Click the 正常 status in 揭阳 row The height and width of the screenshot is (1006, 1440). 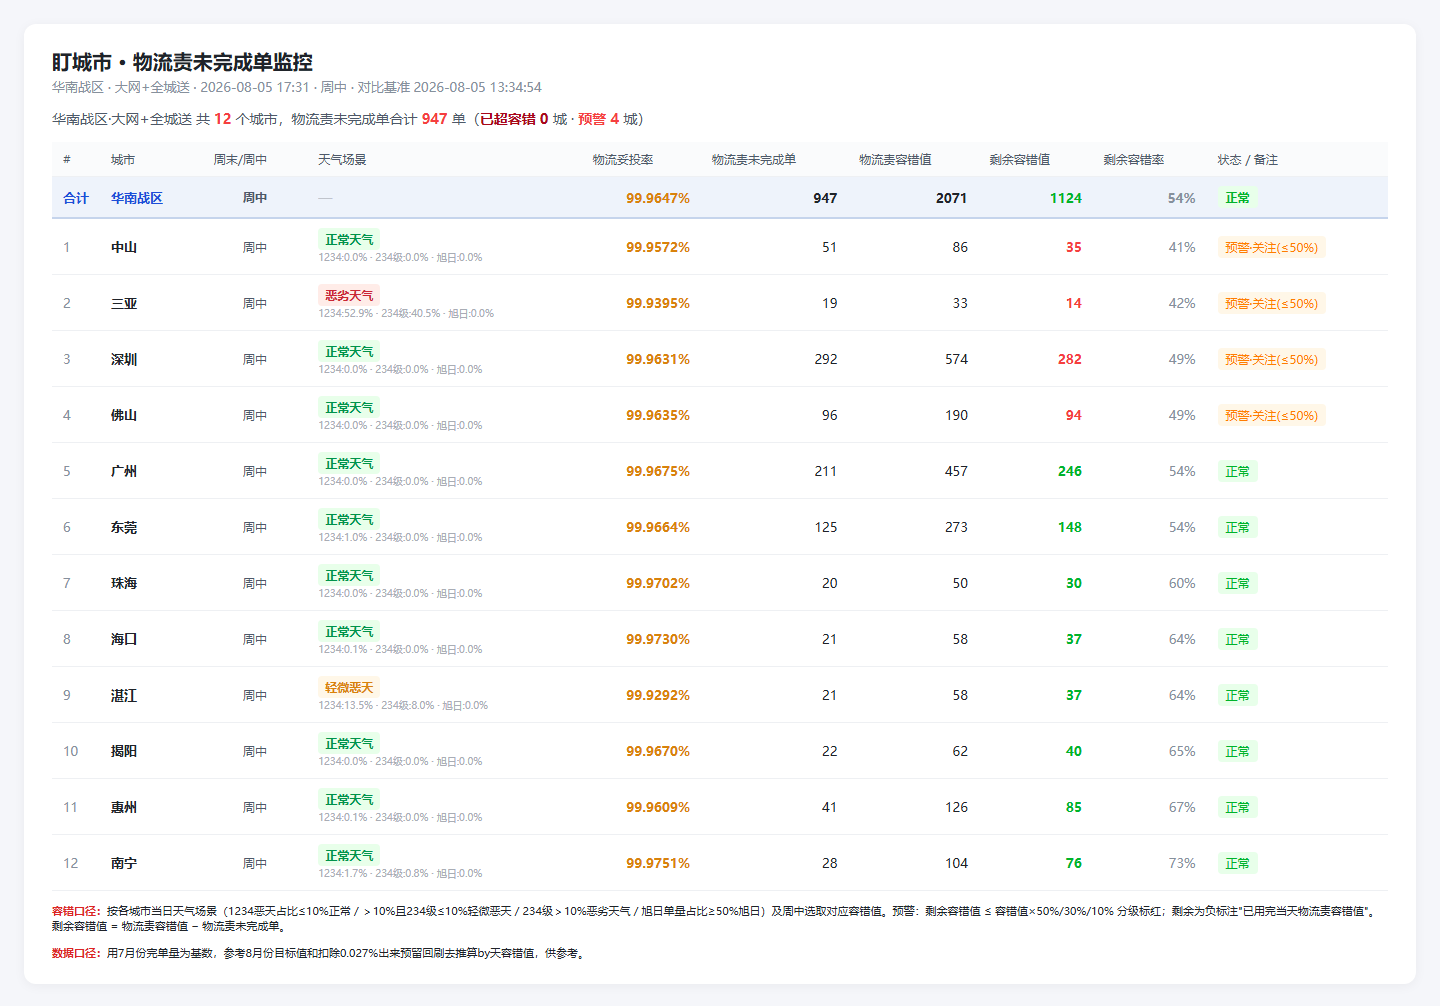[x=1237, y=751]
